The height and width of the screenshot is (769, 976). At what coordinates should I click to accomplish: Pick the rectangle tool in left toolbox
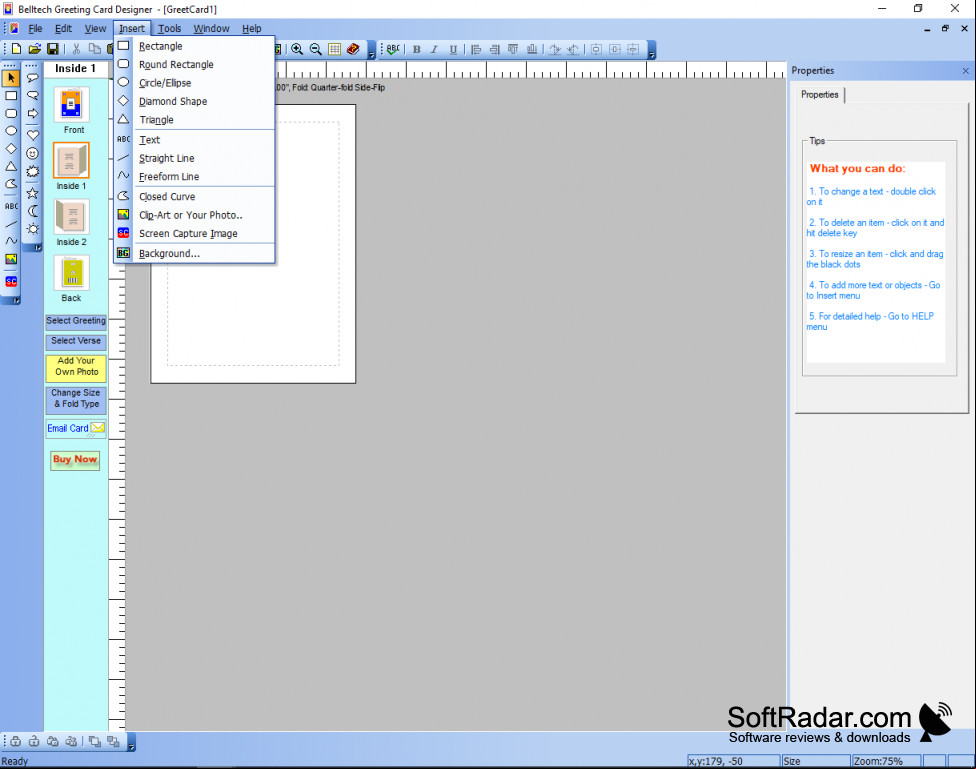point(11,96)
